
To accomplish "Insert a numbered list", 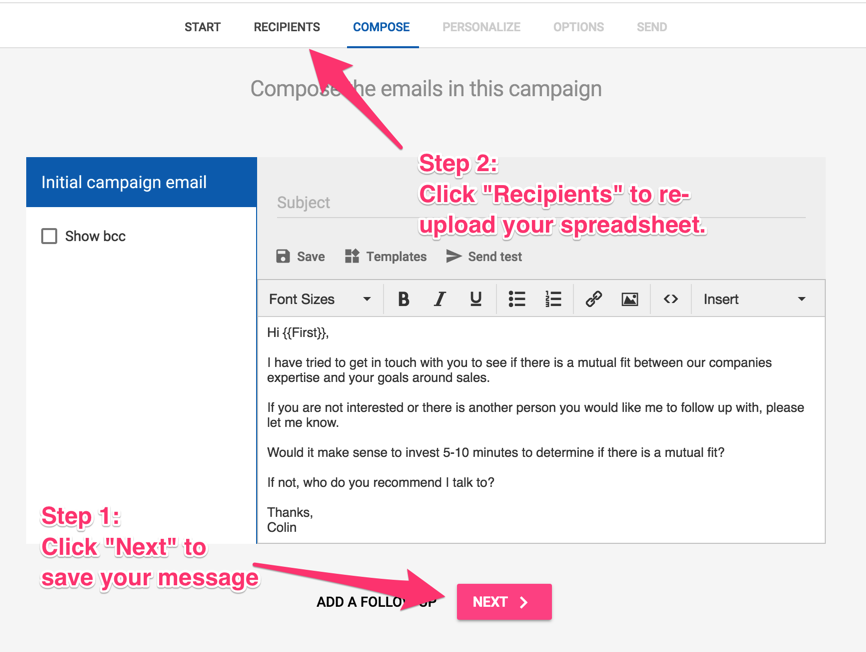I will (x=553, y=298).
